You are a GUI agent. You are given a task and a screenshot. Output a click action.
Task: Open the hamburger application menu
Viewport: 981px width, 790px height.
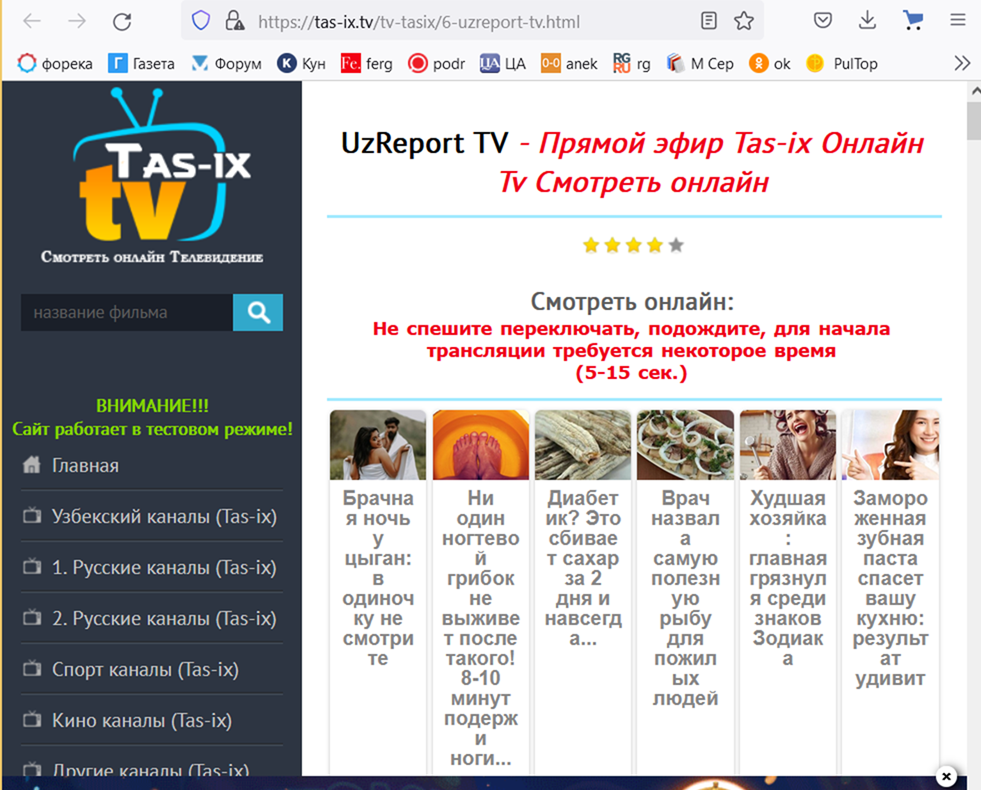(957, 21)
